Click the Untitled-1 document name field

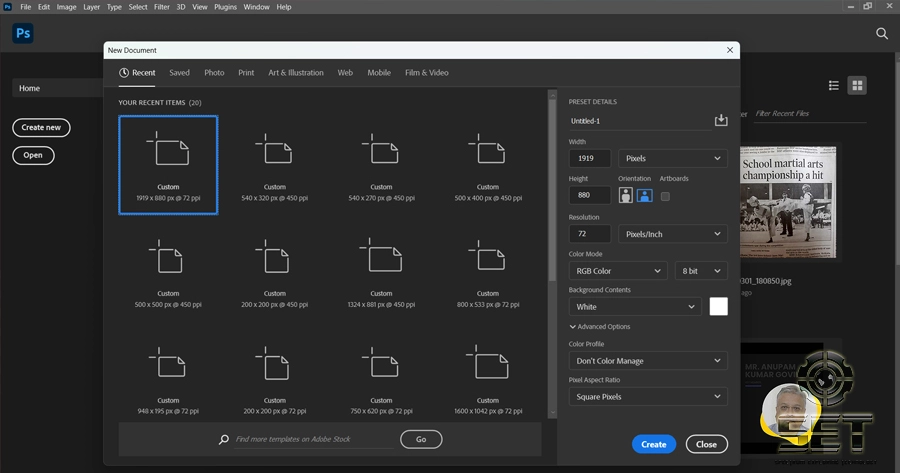click(x=639, y=121)
